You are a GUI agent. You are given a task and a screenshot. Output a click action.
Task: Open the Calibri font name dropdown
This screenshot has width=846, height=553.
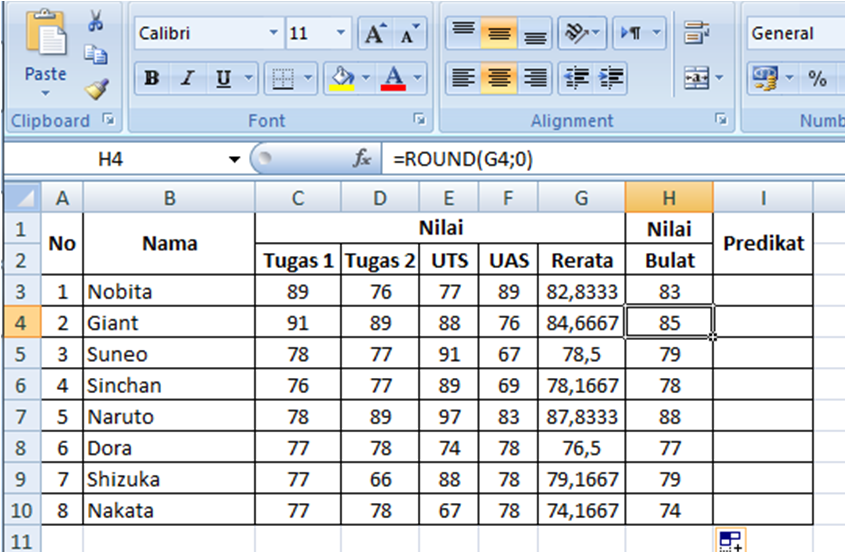[274, 33]
